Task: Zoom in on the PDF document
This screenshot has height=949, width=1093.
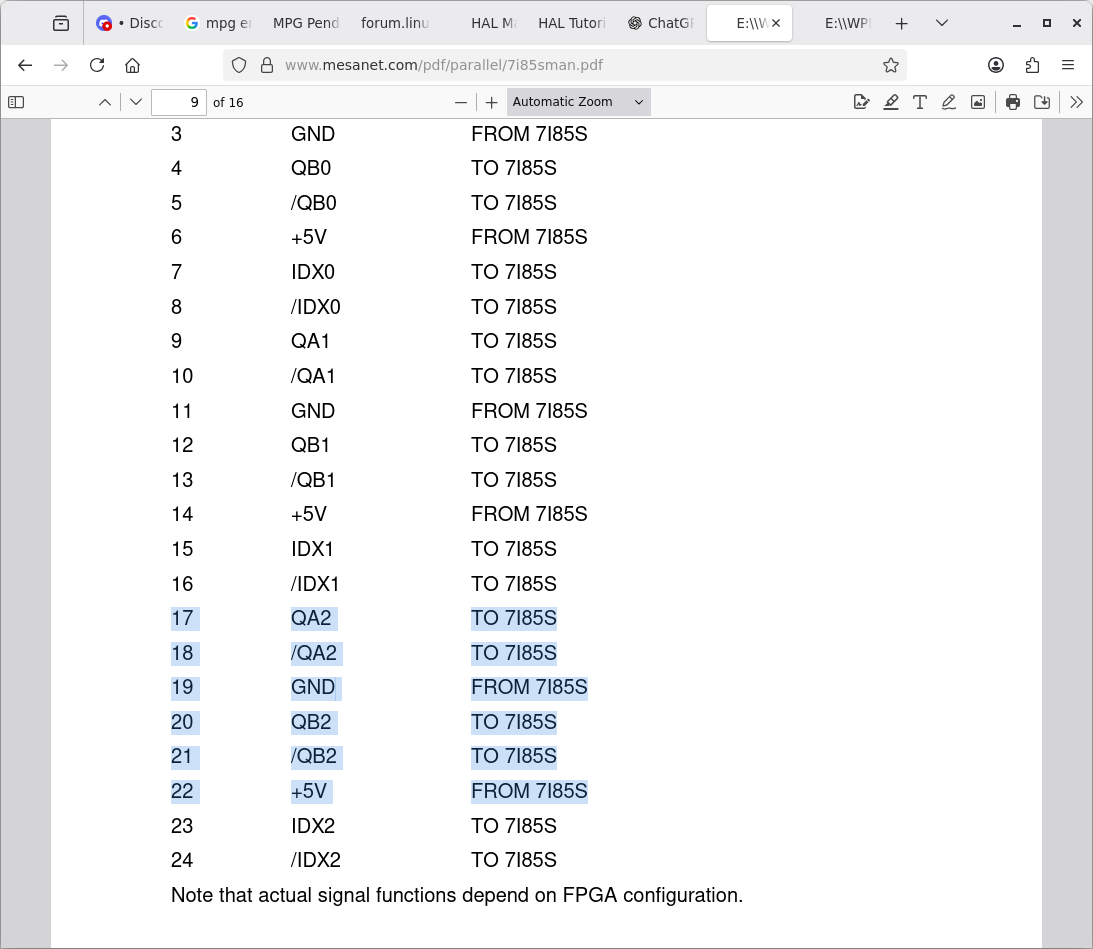Action: click(x=492, y=102)
